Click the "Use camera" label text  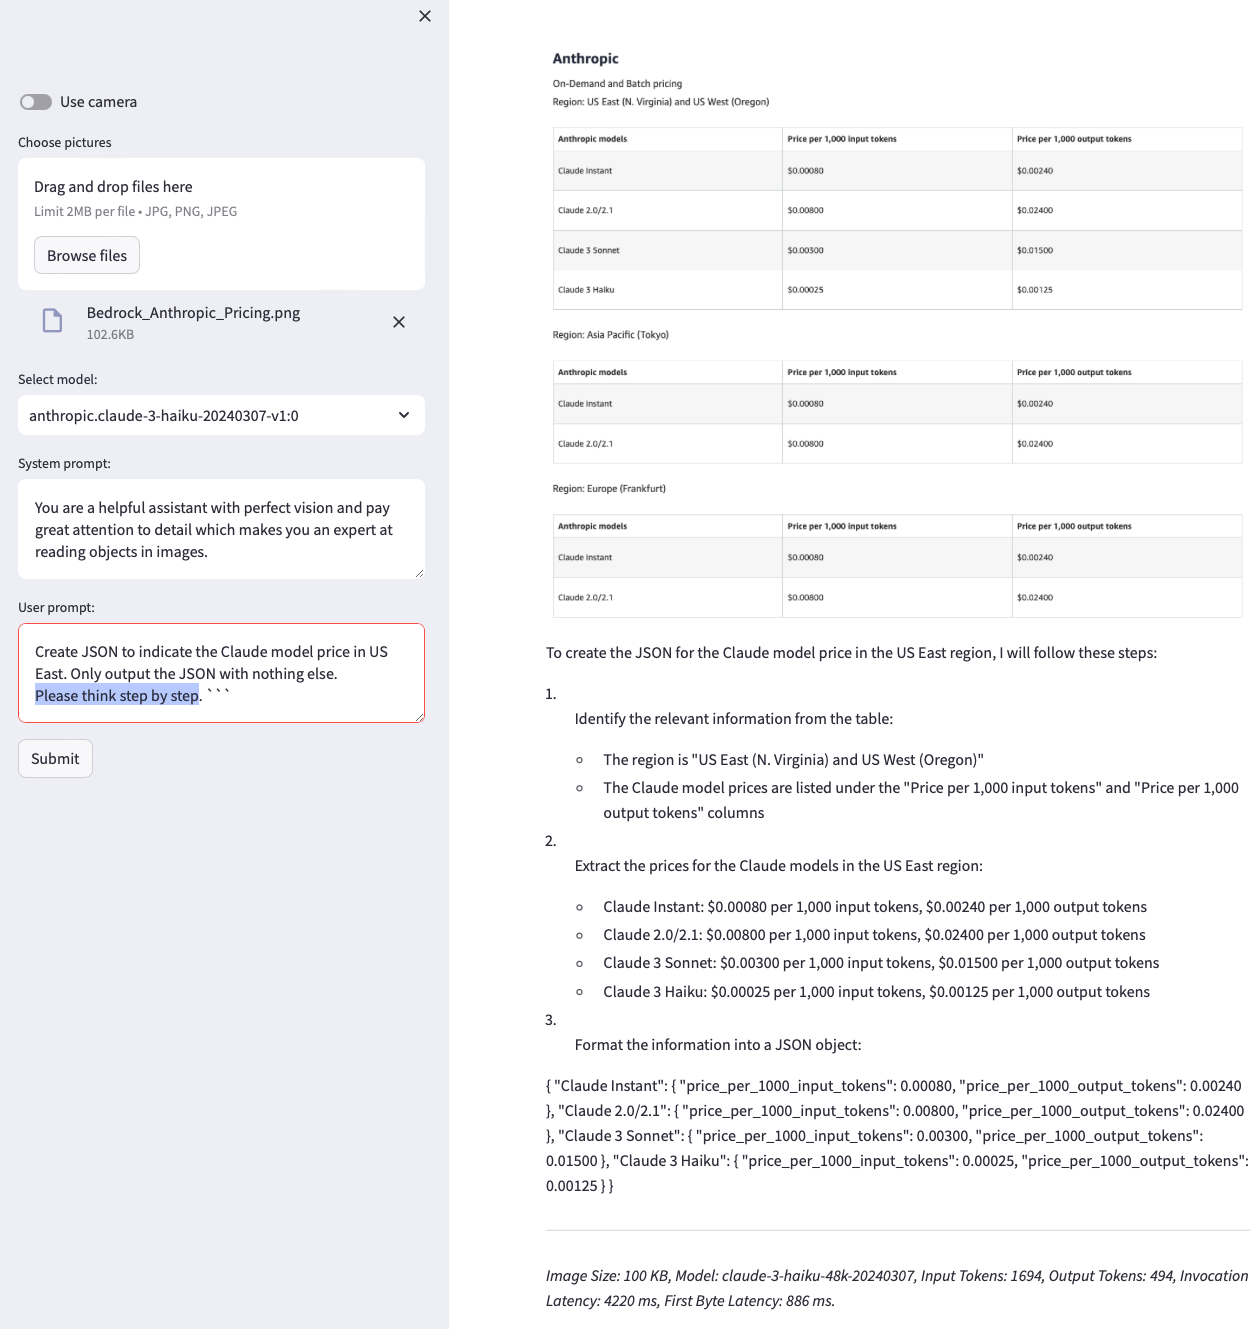[x=98, y=102]
